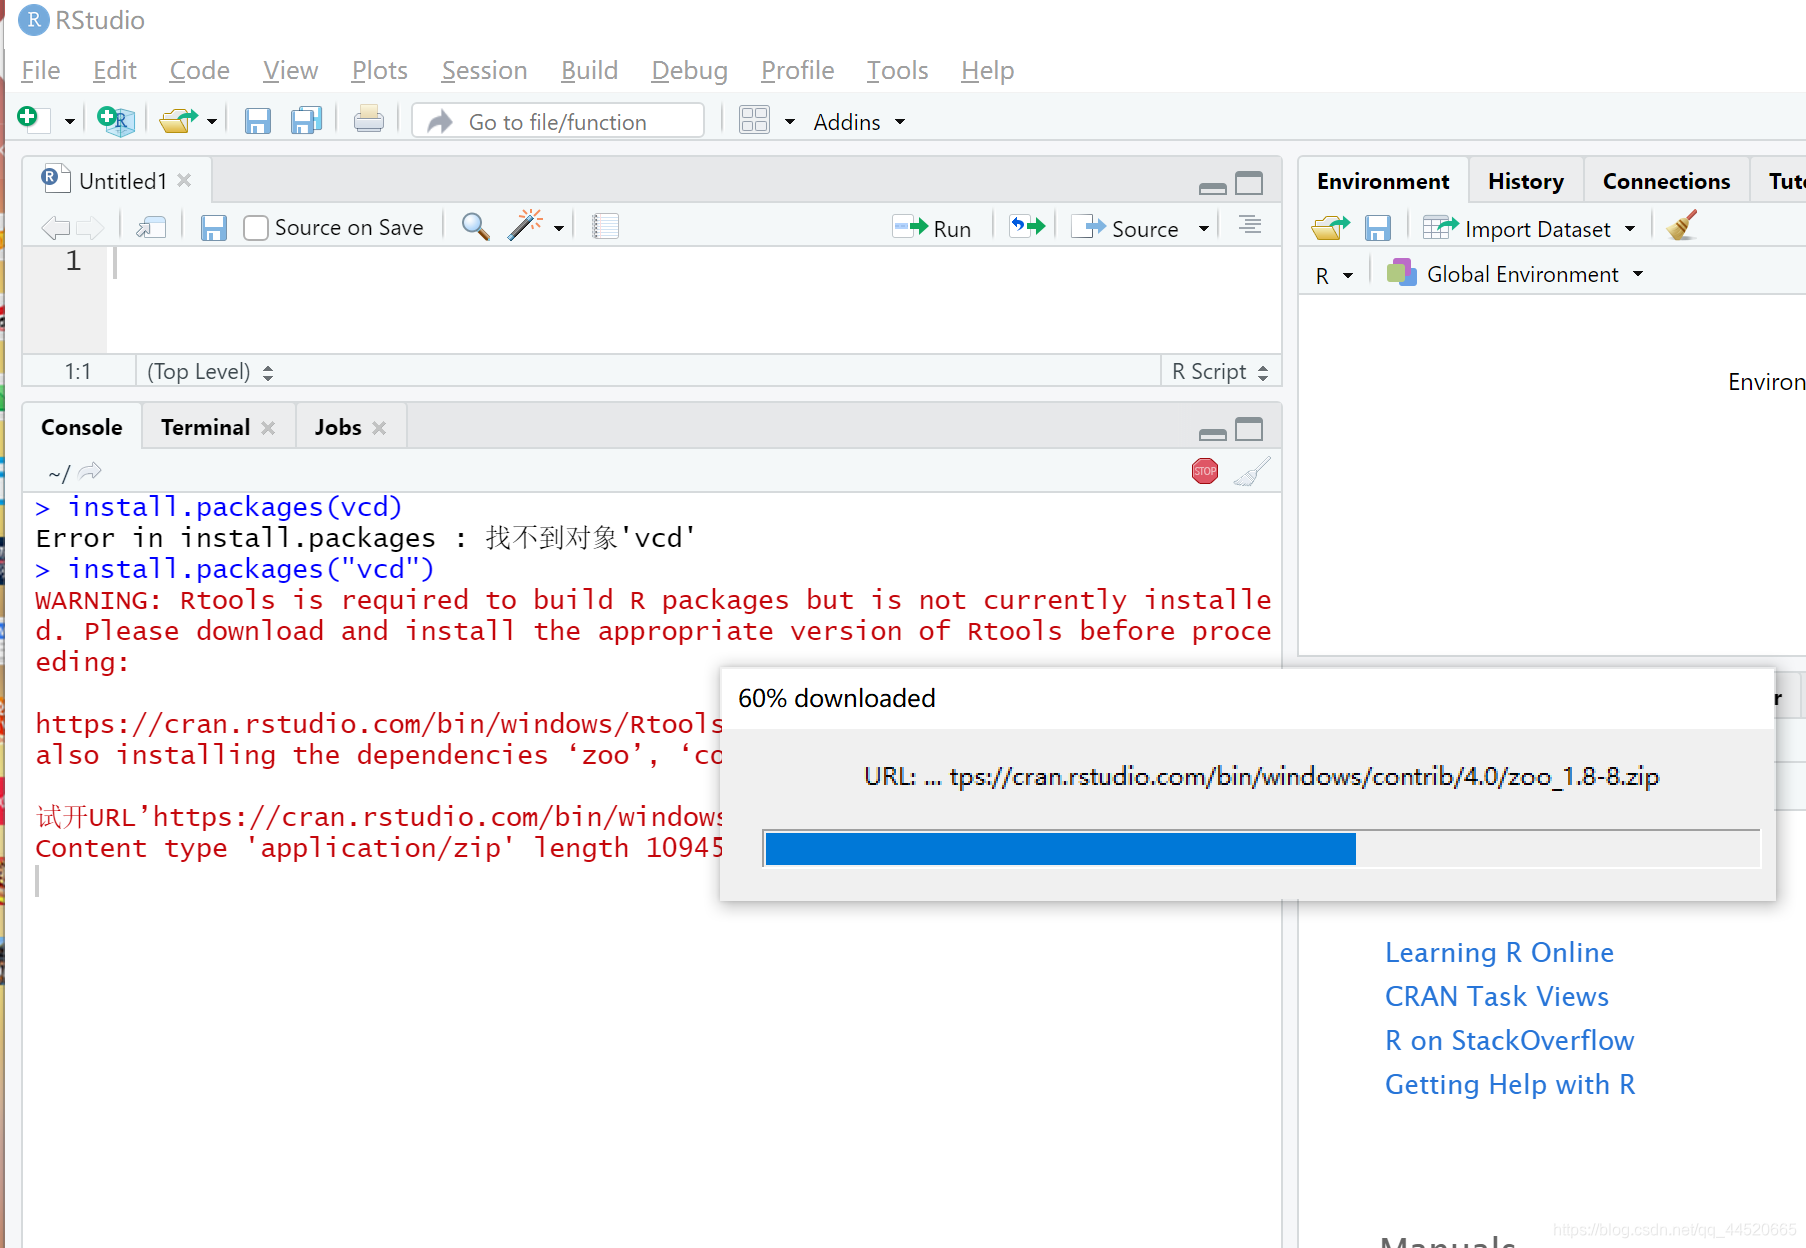The height and width of the screenshot is (1248, 1806).
Task: Click the back navigation arrow in editor
Action: (55, 228)
